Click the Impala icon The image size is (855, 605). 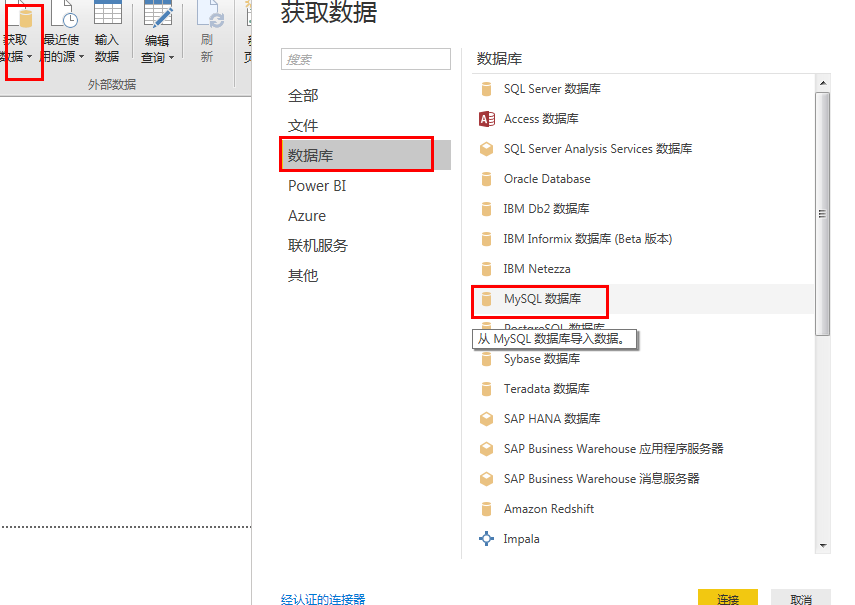pyautogui.click(x=486, y=539)
